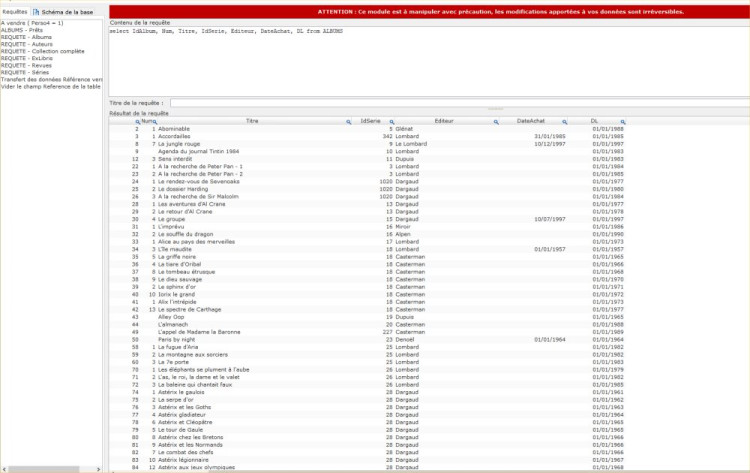Click the 'Le tombeau étrusque' title
The image size is (750, 473).
pyautogui.click(x=187, y=272)
